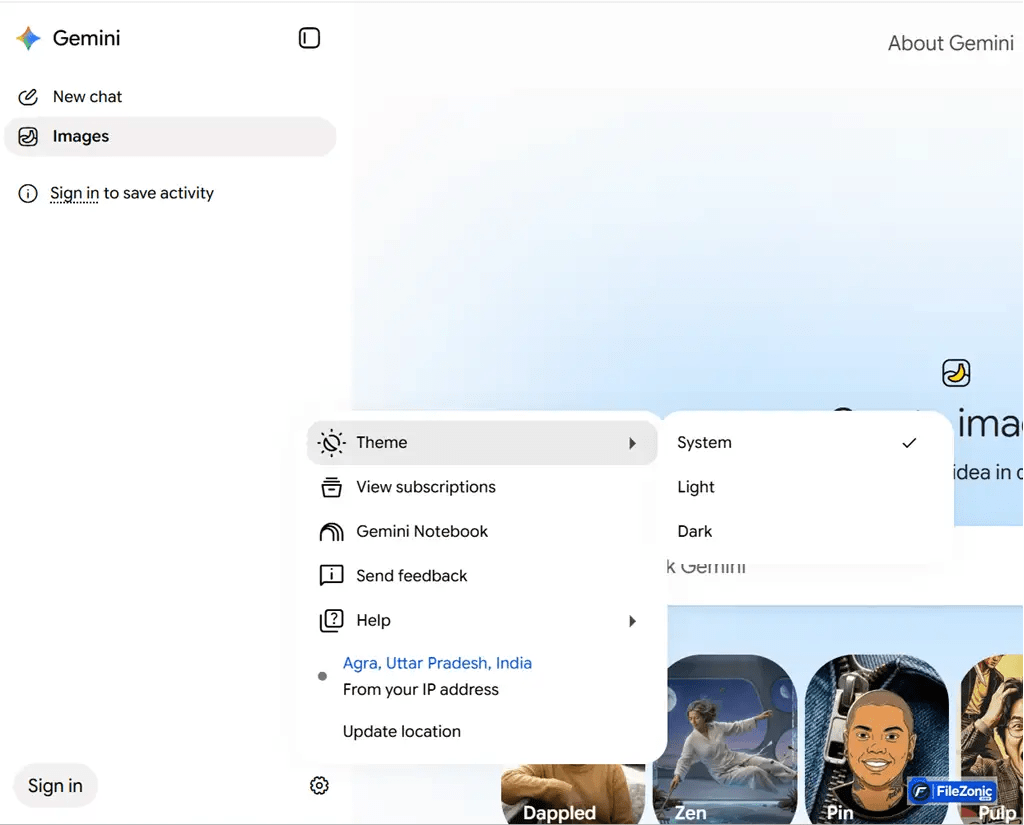Select the Dark theme option

[x=797, y=532]
